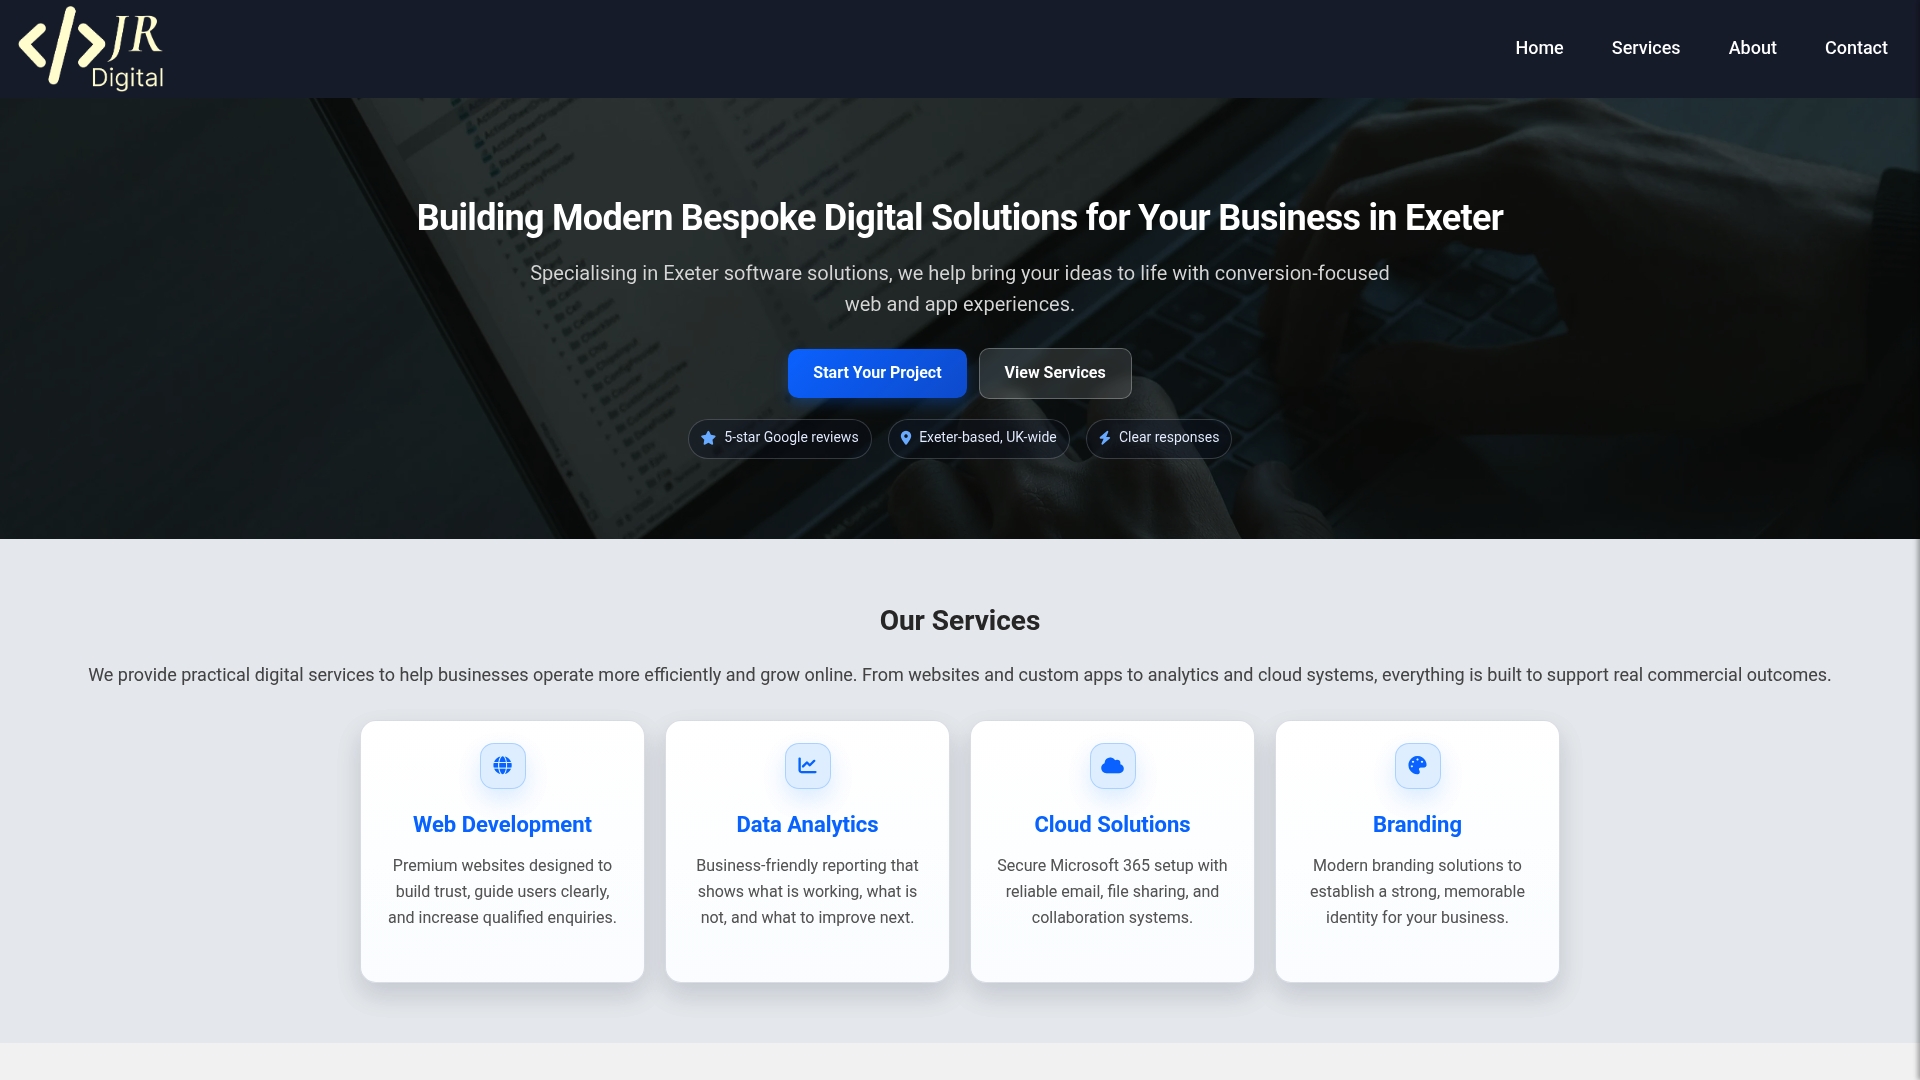Screen dimensions: 1920x1080
Task: Click the 'Exeter-based, UK-wide' badge text
Action: (x=987, y=438)
